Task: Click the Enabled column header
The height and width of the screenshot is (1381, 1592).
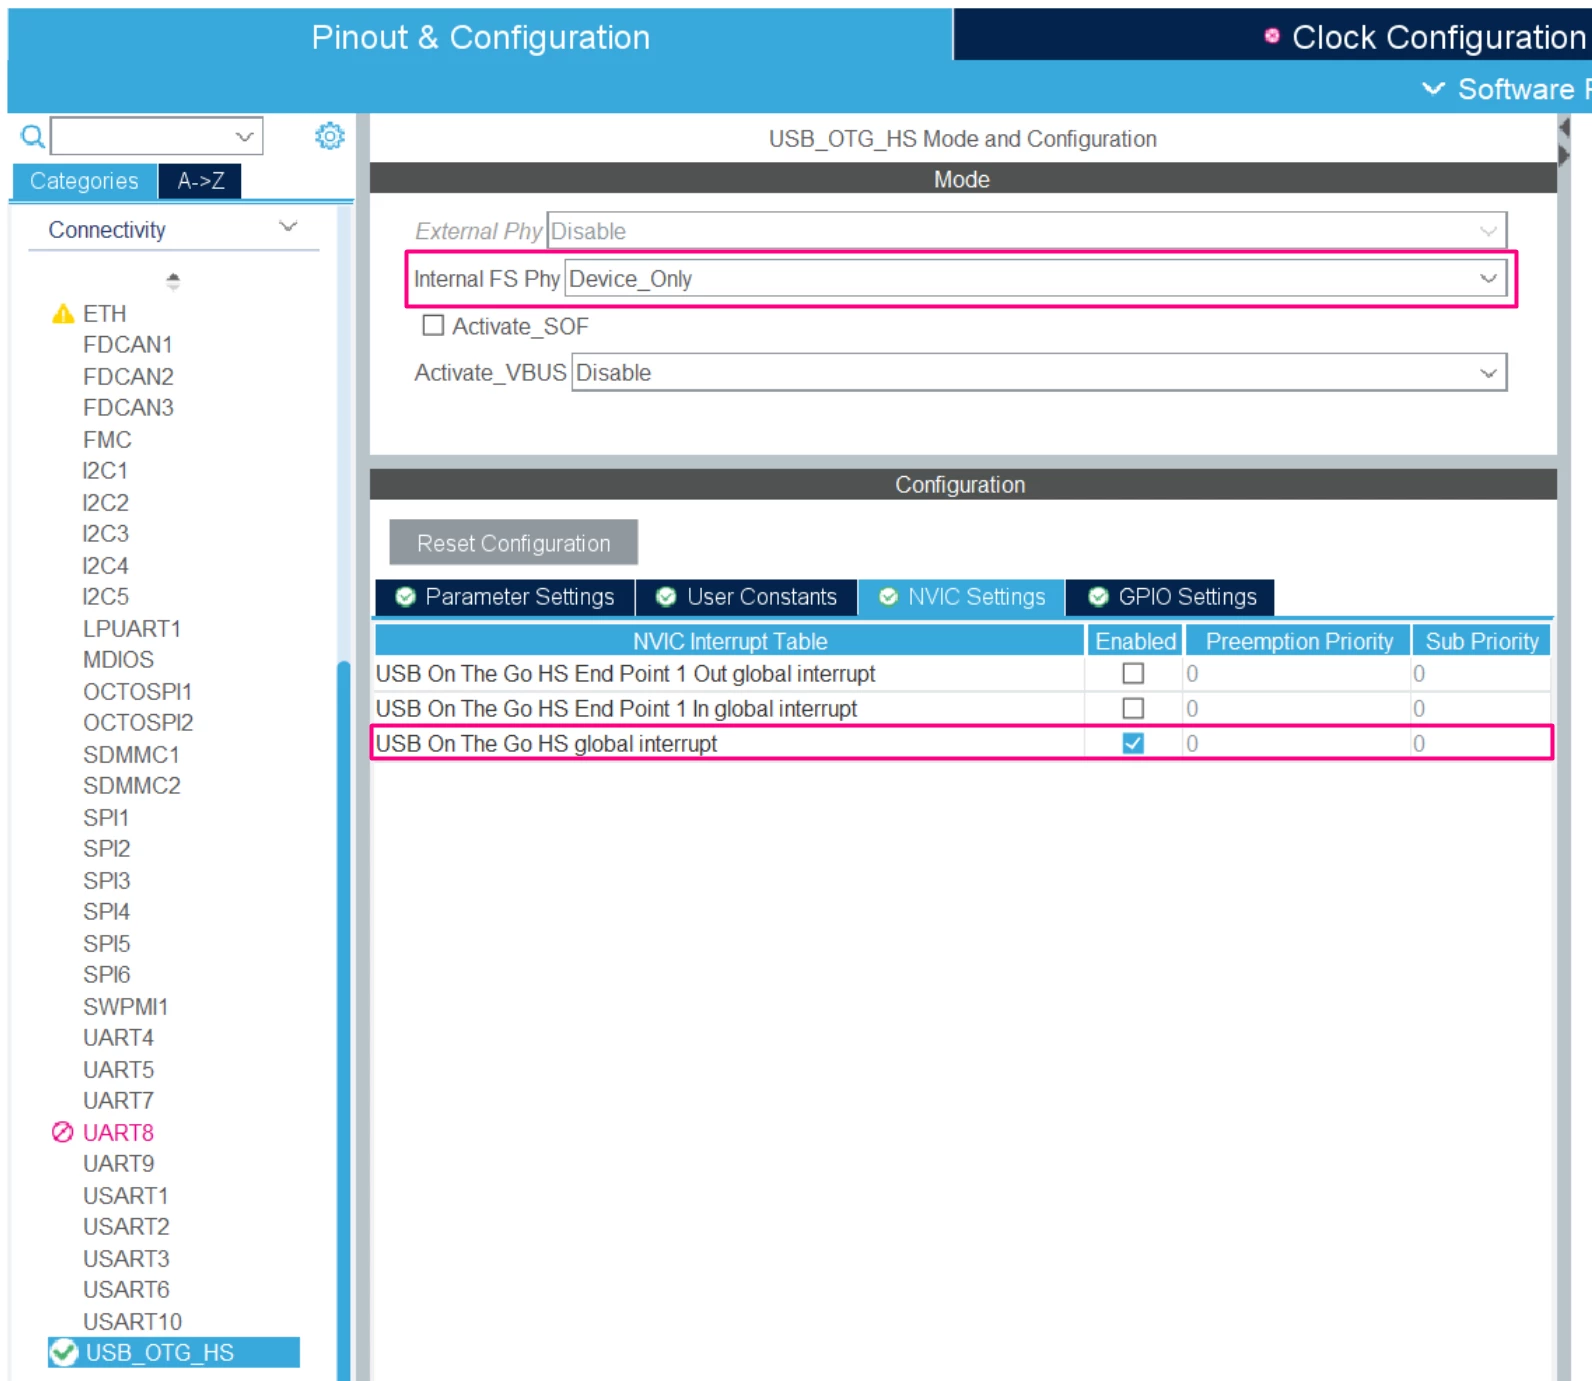Action: pos(1135,641)
